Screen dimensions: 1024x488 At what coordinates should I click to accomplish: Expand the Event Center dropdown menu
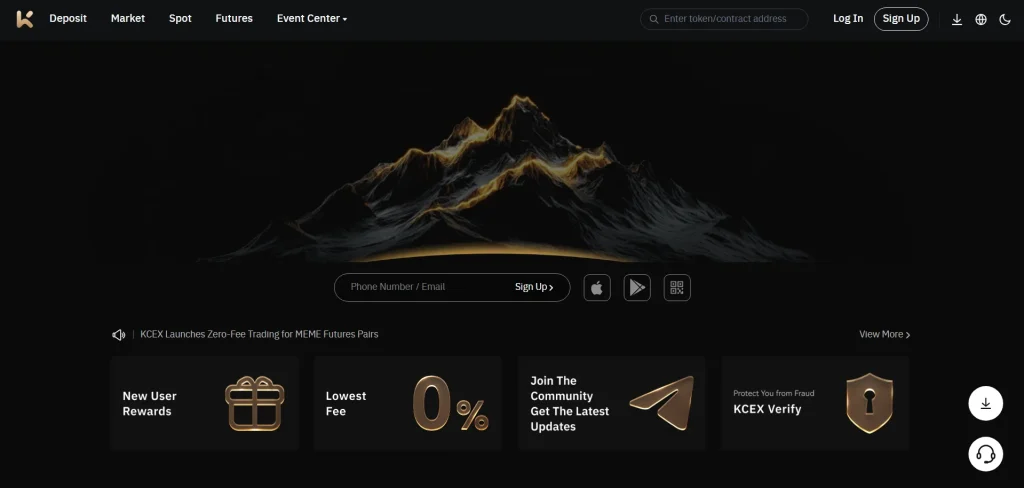click(312, 19)
